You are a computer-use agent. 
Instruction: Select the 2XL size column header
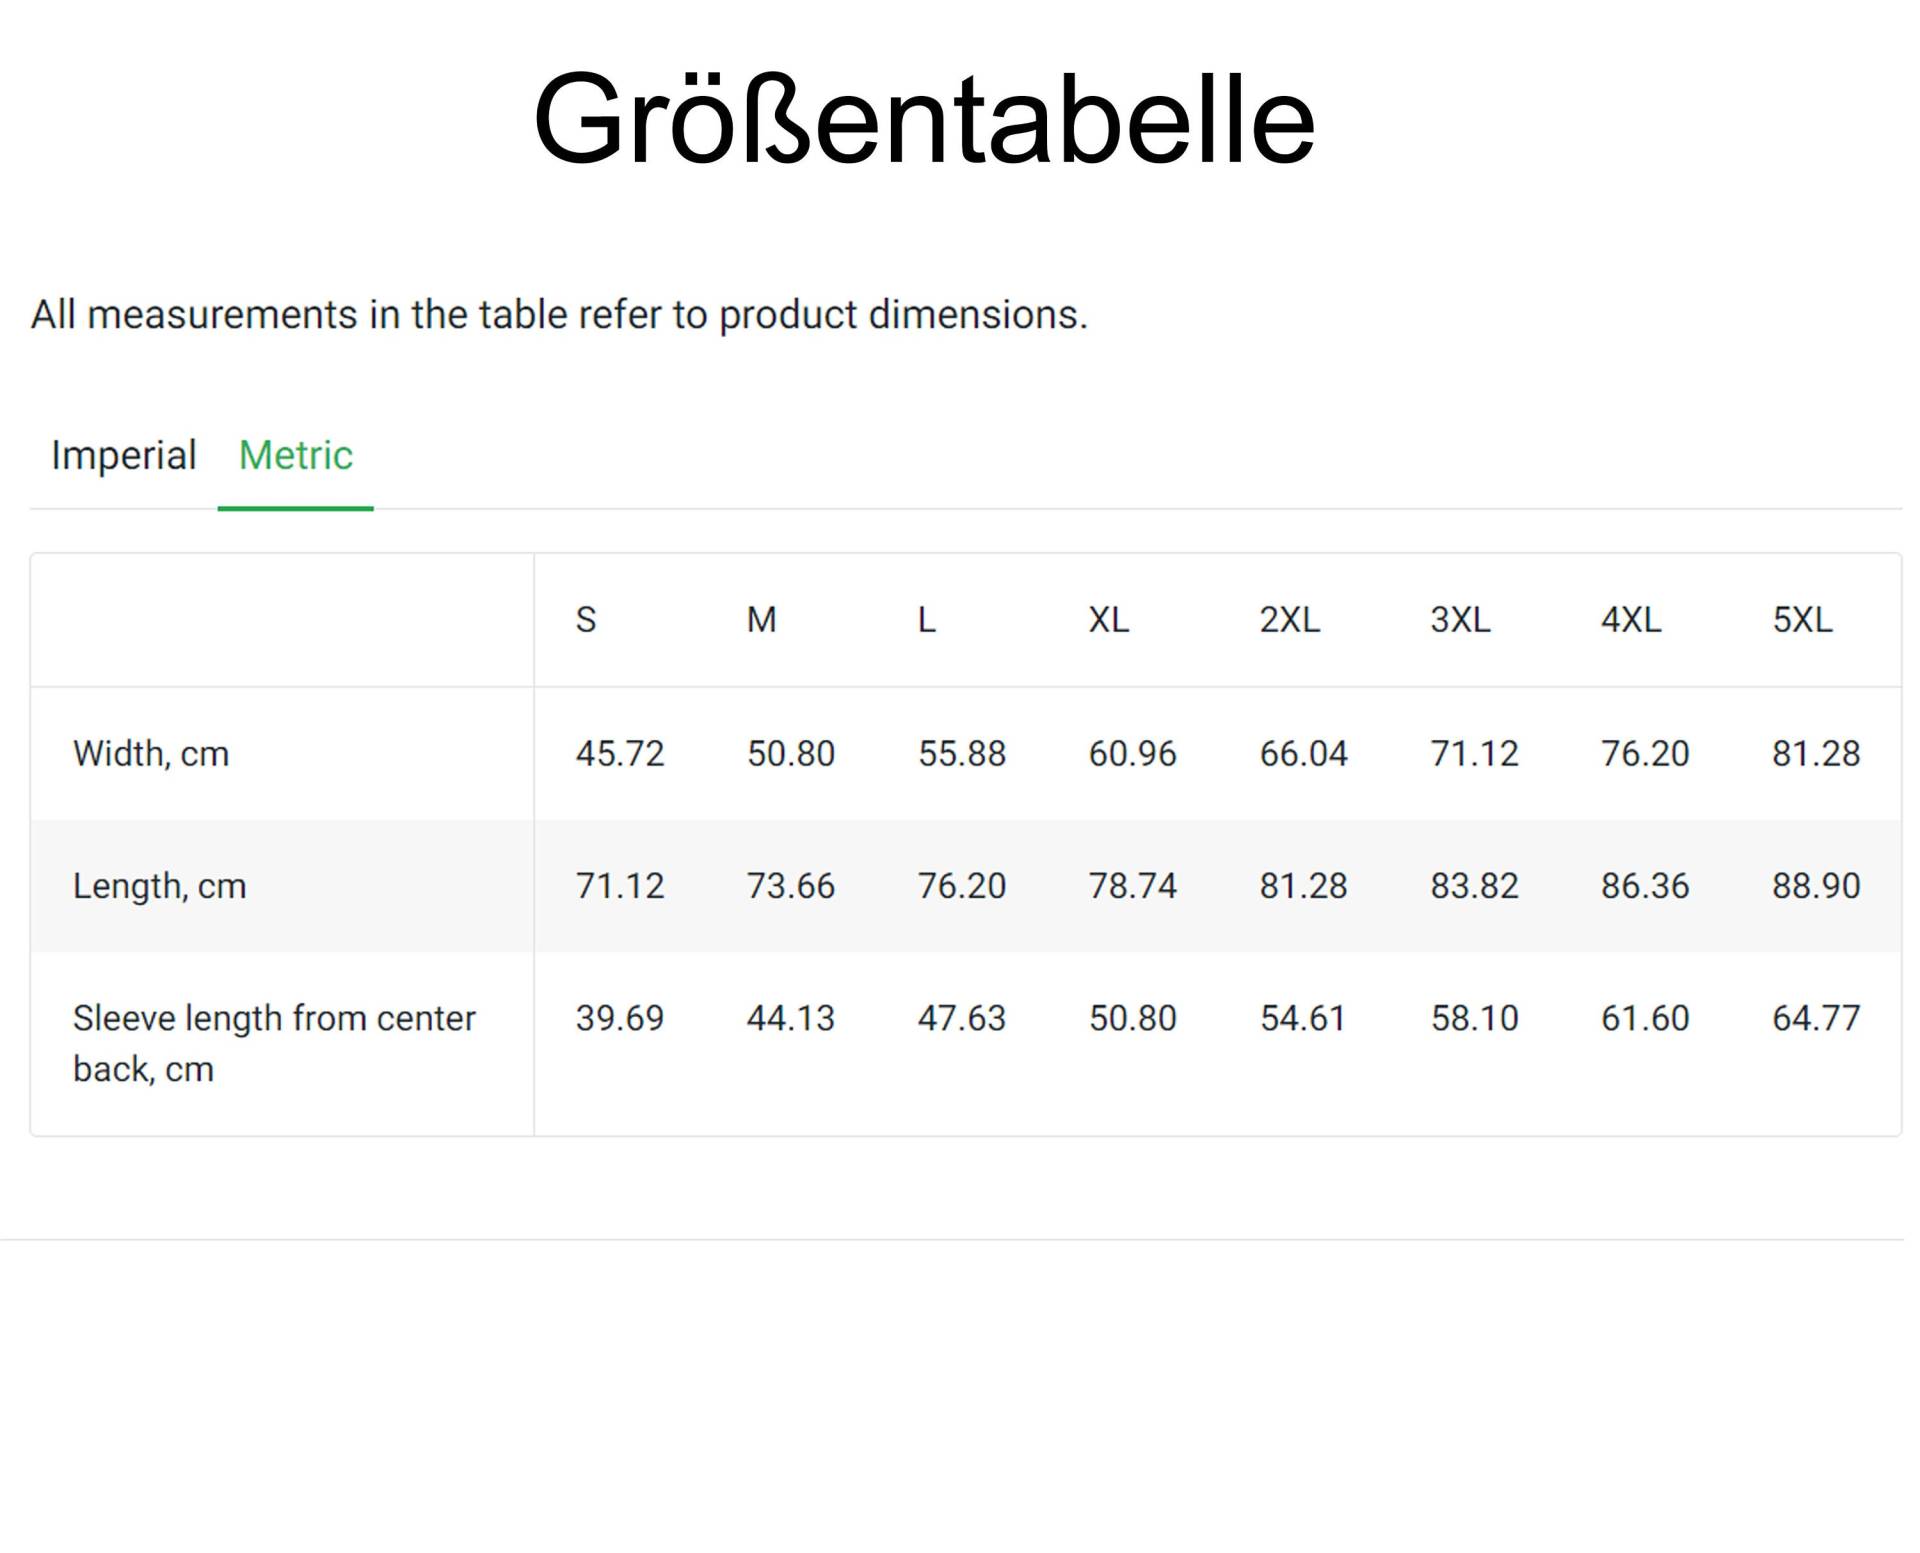(x=1291, y=620)
